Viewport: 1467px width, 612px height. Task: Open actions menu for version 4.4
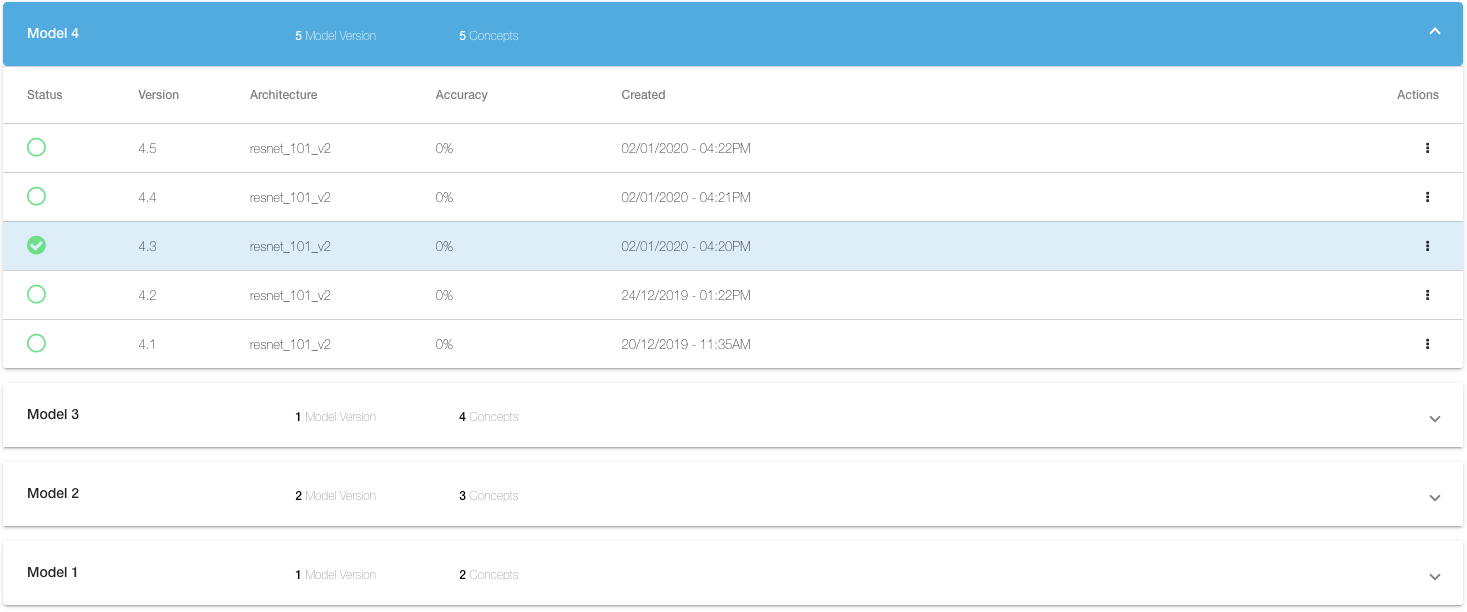tap(1427, 197)
